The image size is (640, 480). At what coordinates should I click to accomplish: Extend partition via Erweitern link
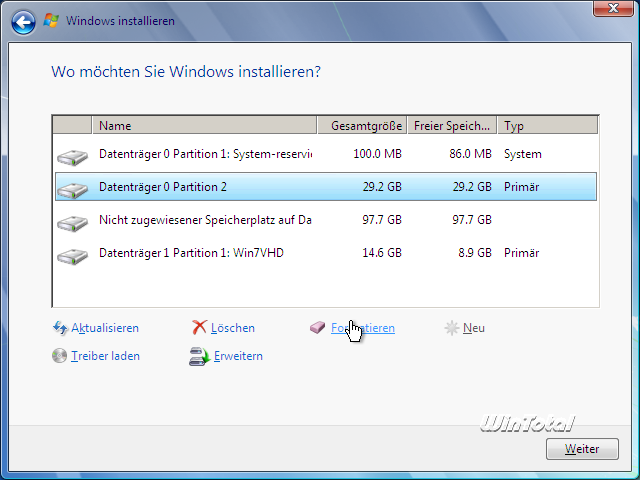[x=238, y=356]
